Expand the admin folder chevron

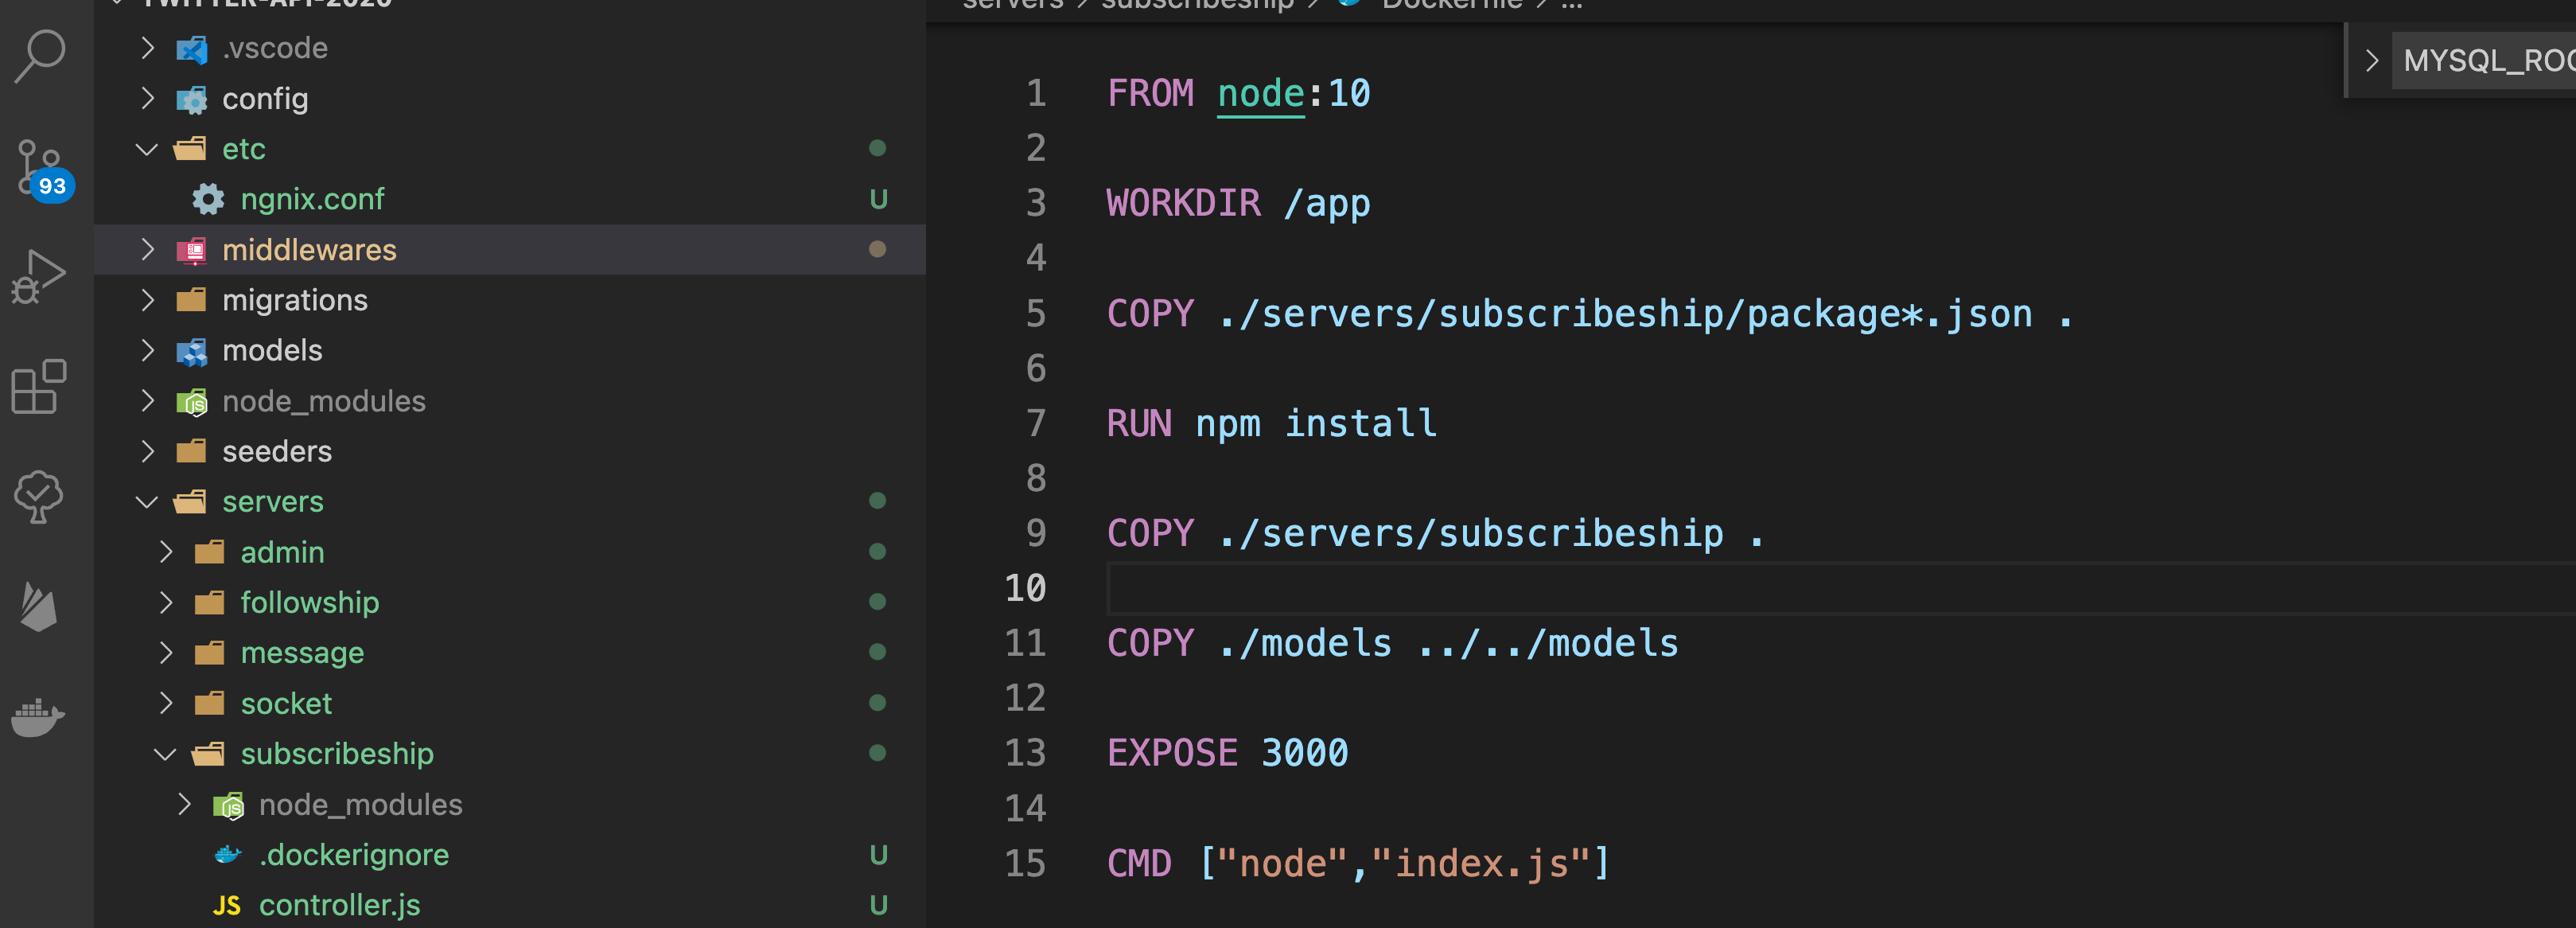coord(166,552)
